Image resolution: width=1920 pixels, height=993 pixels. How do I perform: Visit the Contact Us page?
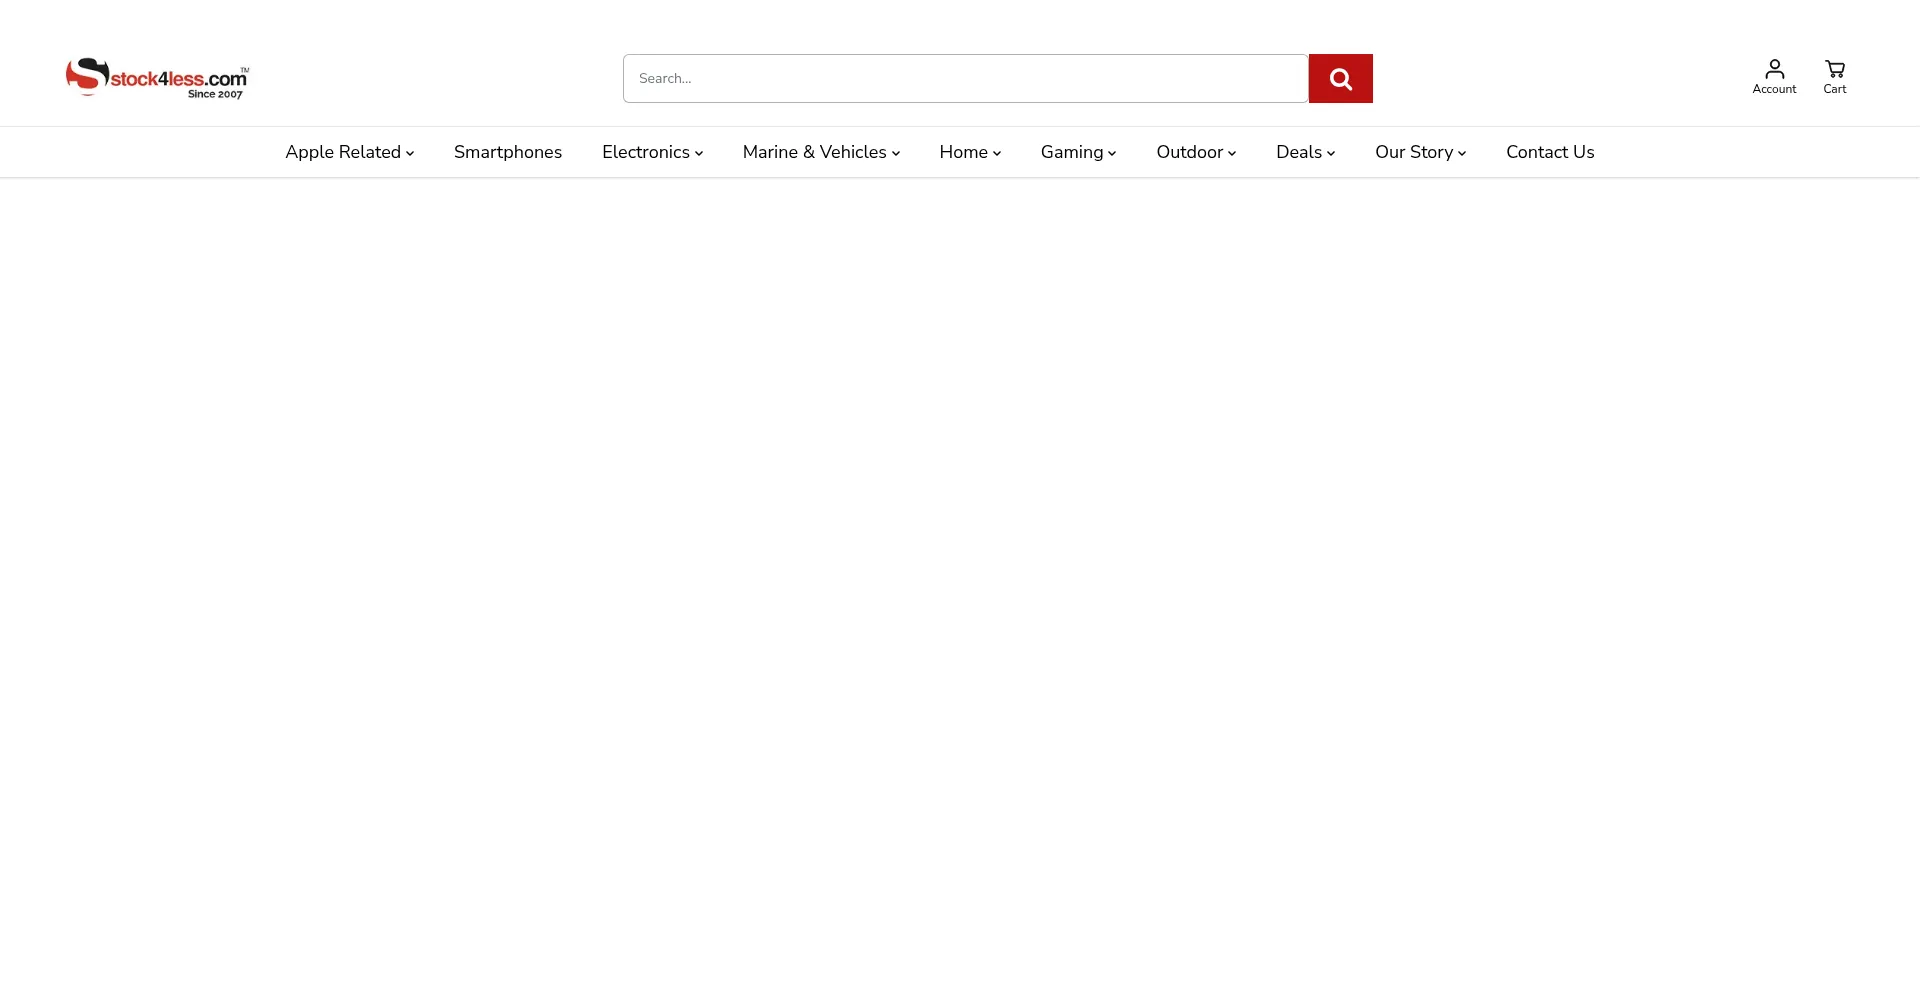[x=1550, y=152]
